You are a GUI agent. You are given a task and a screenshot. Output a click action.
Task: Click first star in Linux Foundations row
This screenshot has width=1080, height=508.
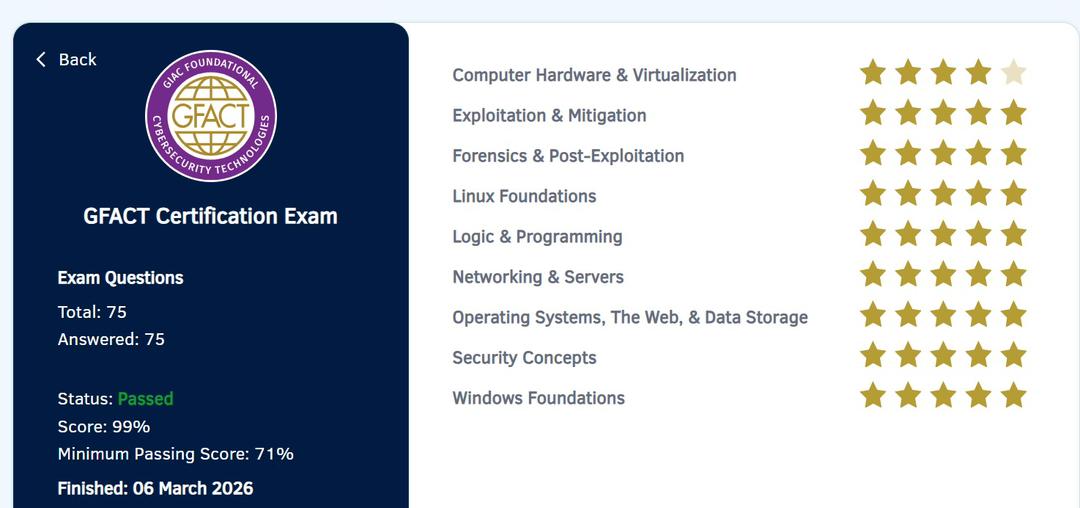[x=873, y=193]
